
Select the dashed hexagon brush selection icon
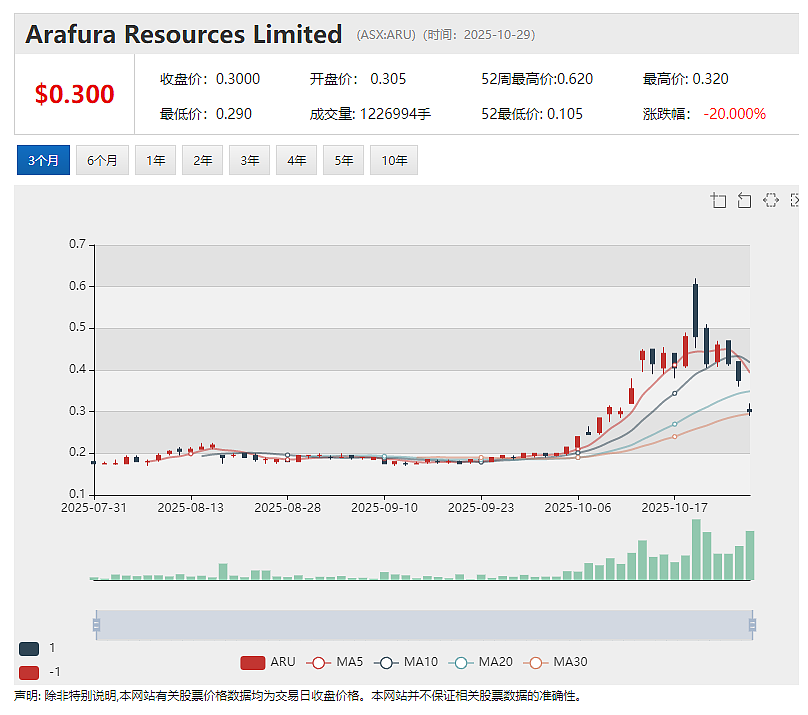click(x=771, y=200)
